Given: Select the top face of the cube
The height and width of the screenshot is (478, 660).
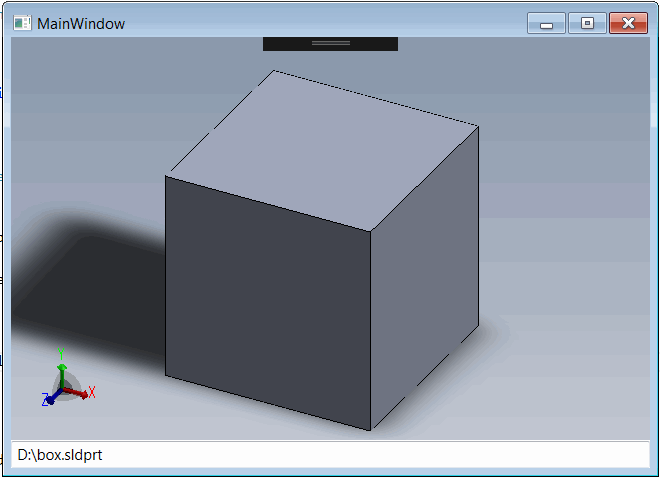Looking at the screenshot, I should [x=320, y=150].
